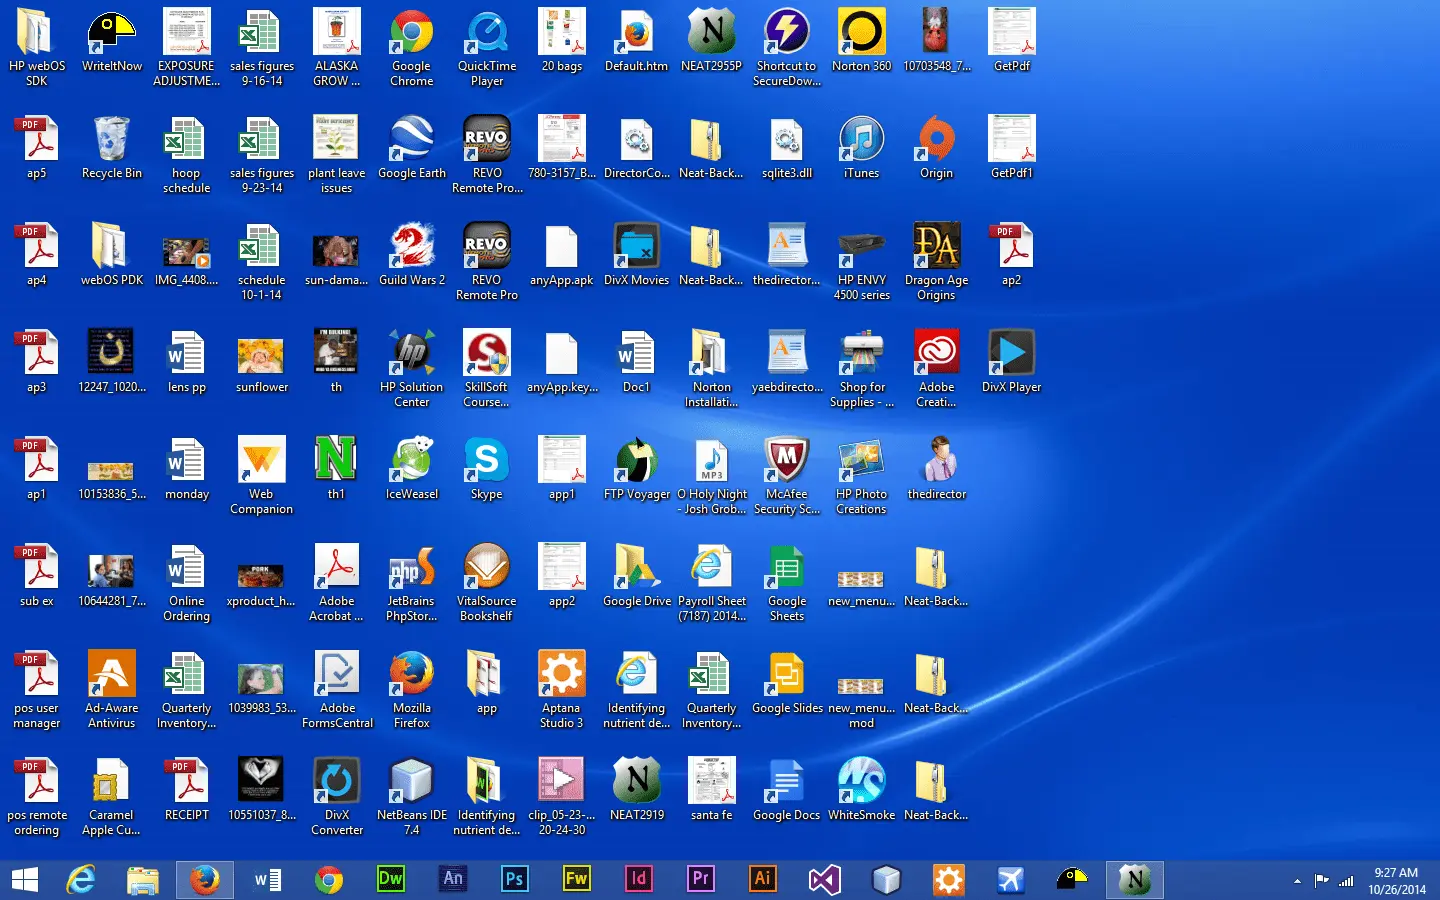Launch the McAfee Security Scan shortcut
Viewport: 1440px width, 900px height.
click(x=786, y=462)
